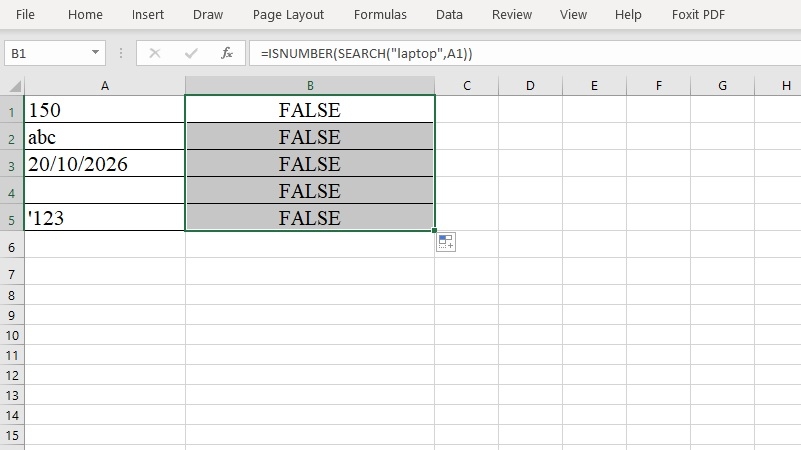Select row 12 header
801x450 pixels.
(x=12, y=375)
